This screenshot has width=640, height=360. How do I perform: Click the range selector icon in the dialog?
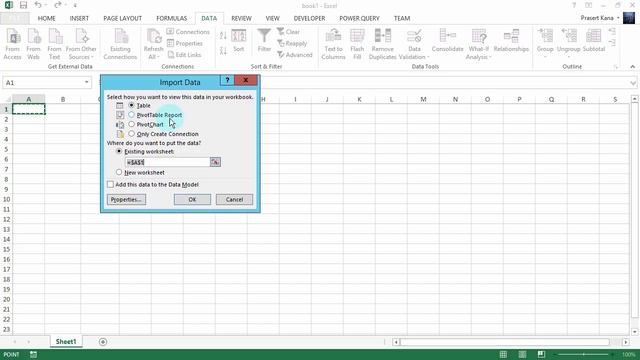pyautogui.click(x=215, y=162)
